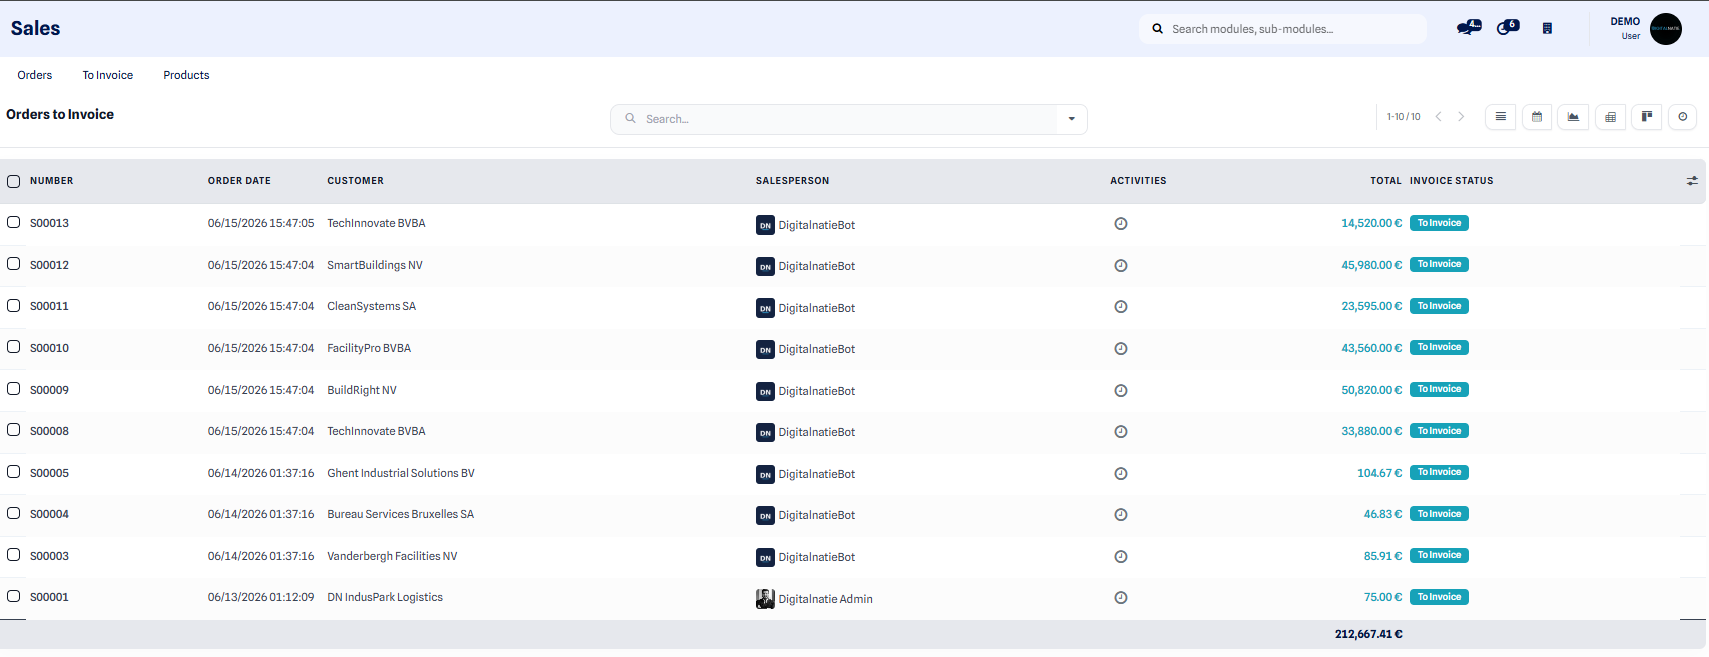Viewport: 1709px width, 657px height.
Task: Click the Activities column header
Action: 1138,181
